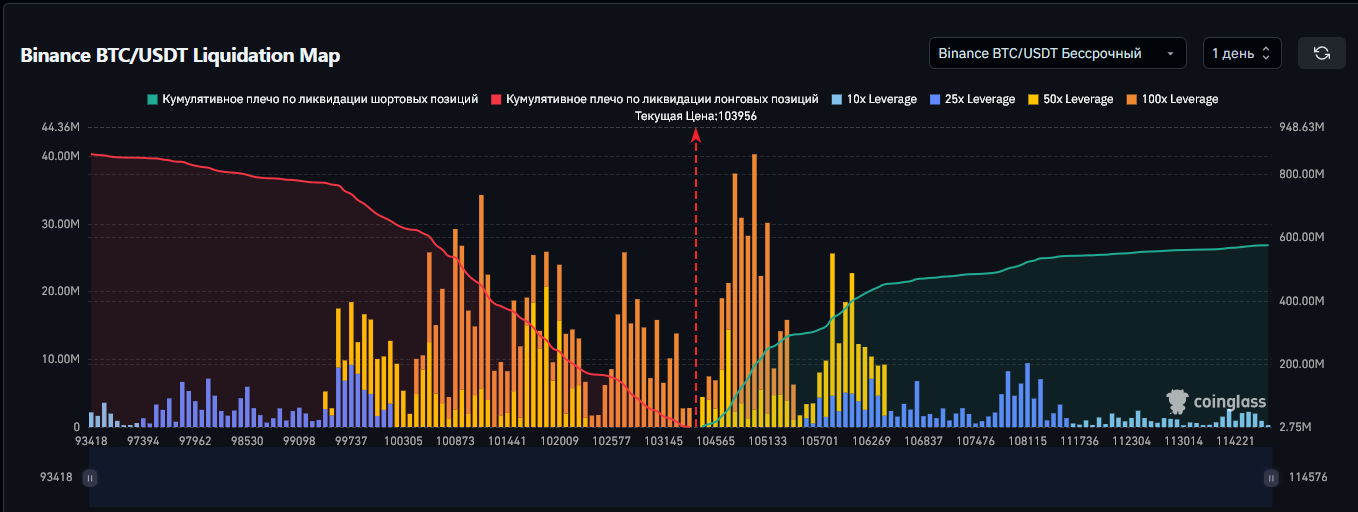Click the 800.00M right axis label

[1301, 174]
